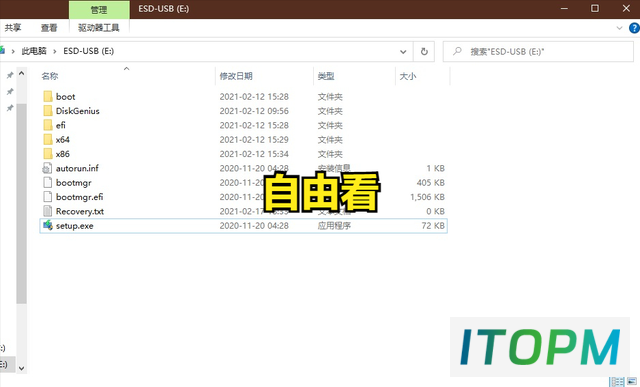This screenshot has width=640, height=387.
Task: Focus the search ESD-USB (E:) field
Action: [538, 51]
